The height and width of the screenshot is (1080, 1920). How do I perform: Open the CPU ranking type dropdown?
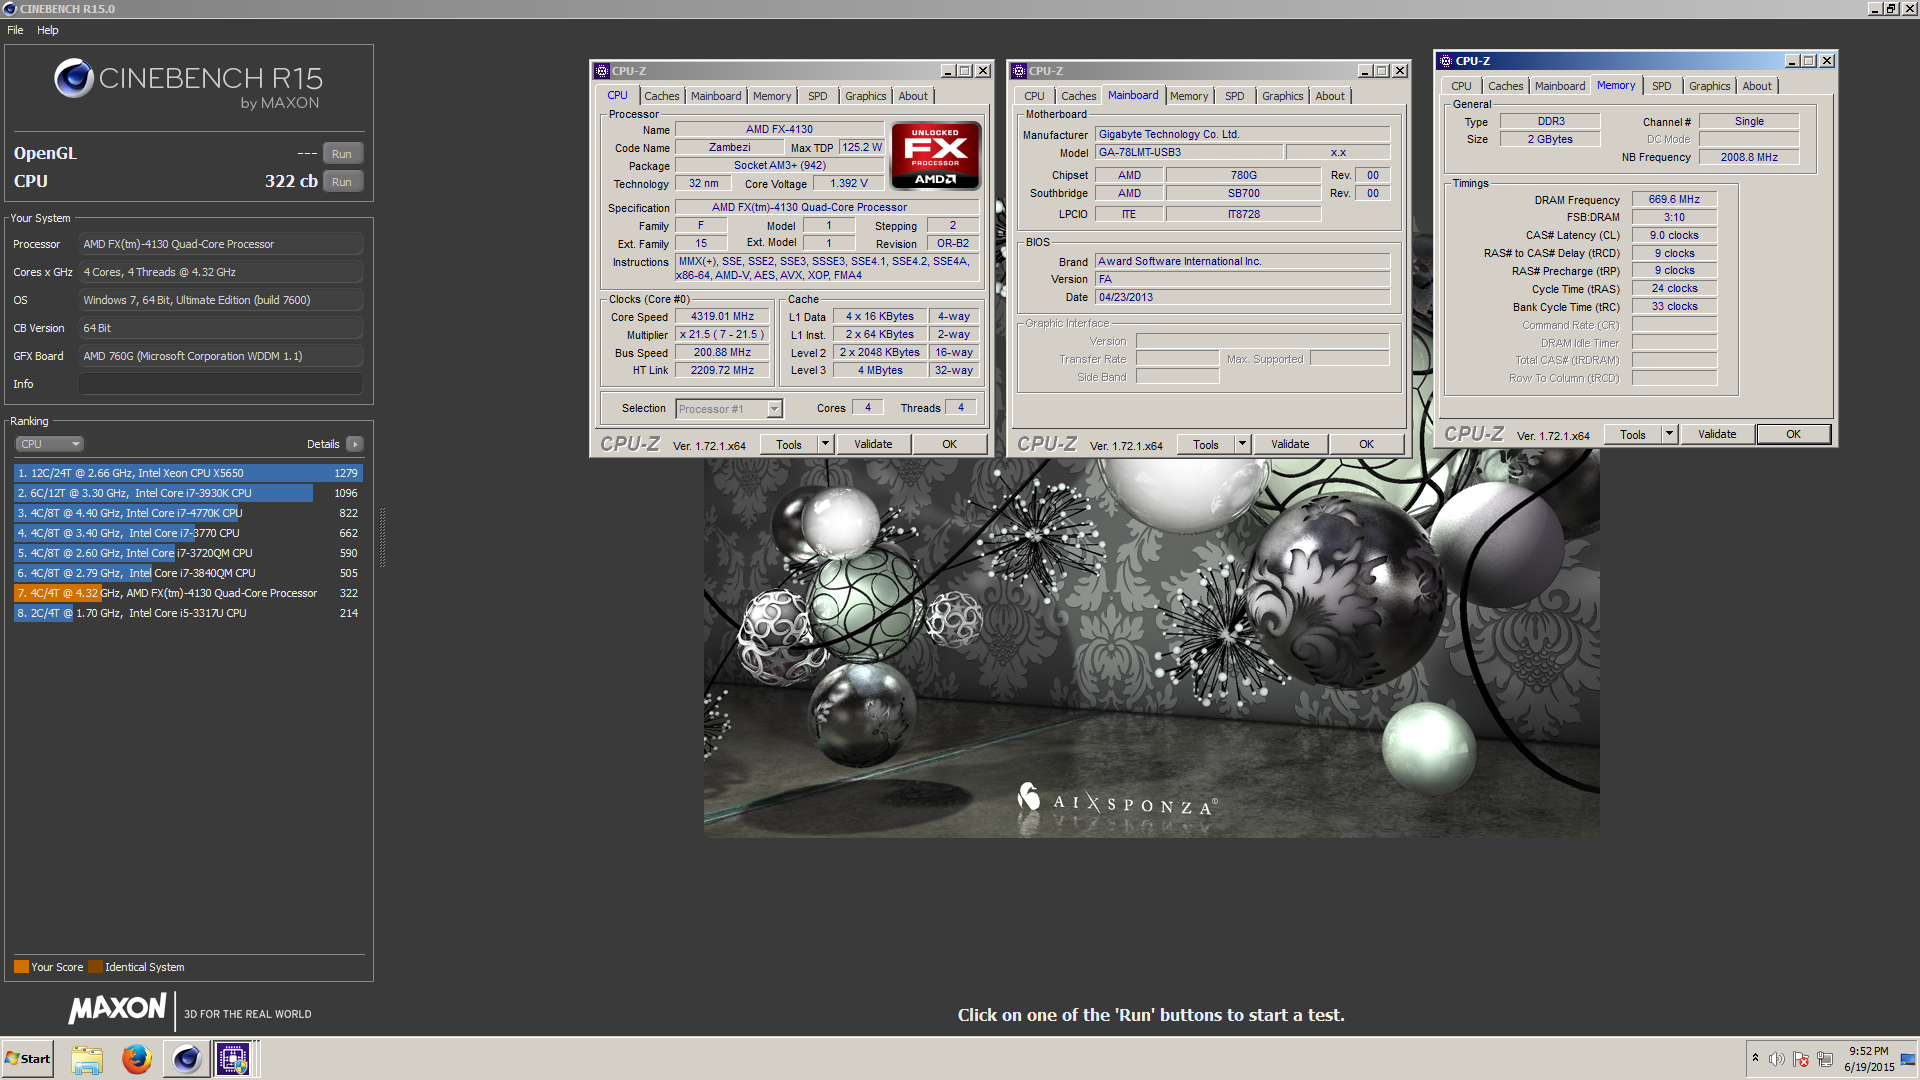(x=49, y=444)
